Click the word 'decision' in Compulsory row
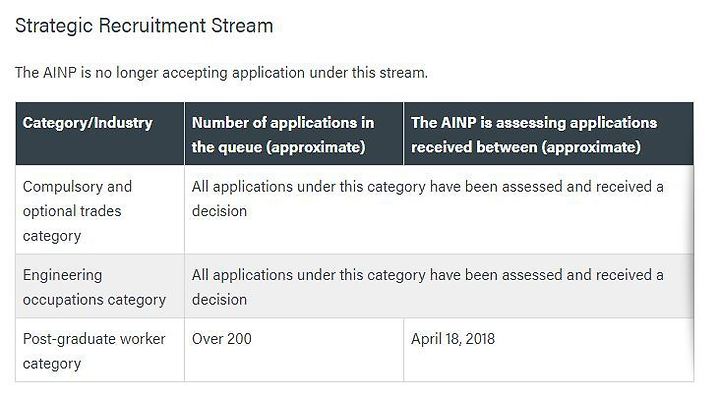The width and height of the screenshot is (720, 397). pyautogui.click(x=219, y=211)
